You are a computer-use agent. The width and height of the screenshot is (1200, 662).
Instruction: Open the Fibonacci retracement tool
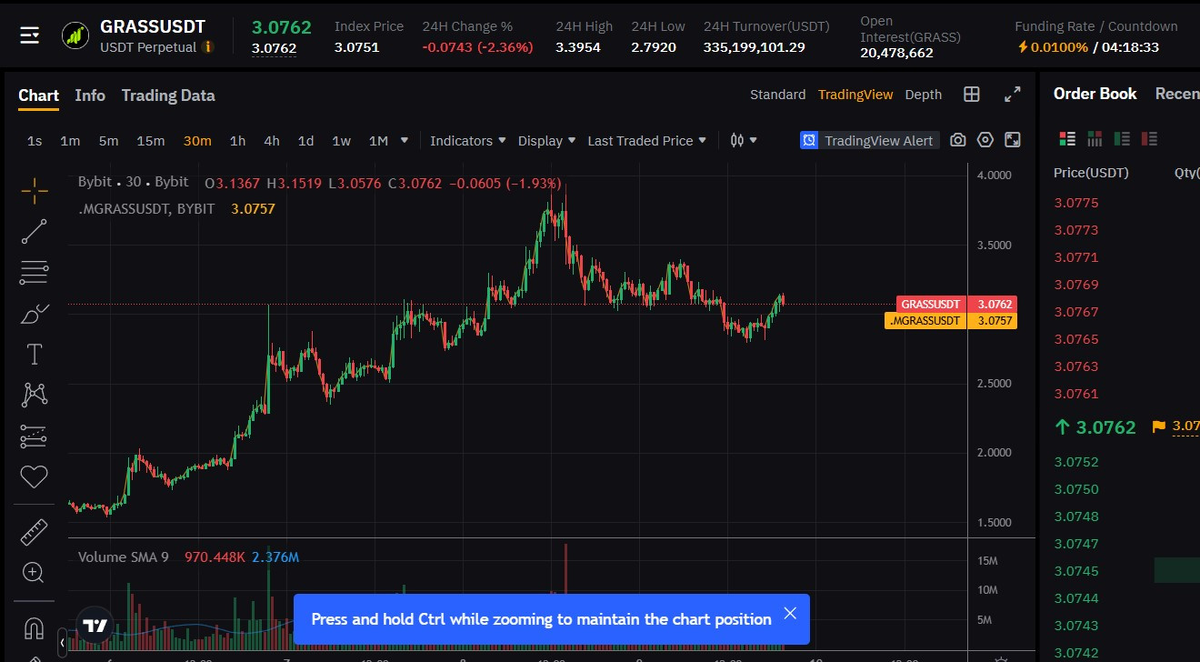(34, 272)
